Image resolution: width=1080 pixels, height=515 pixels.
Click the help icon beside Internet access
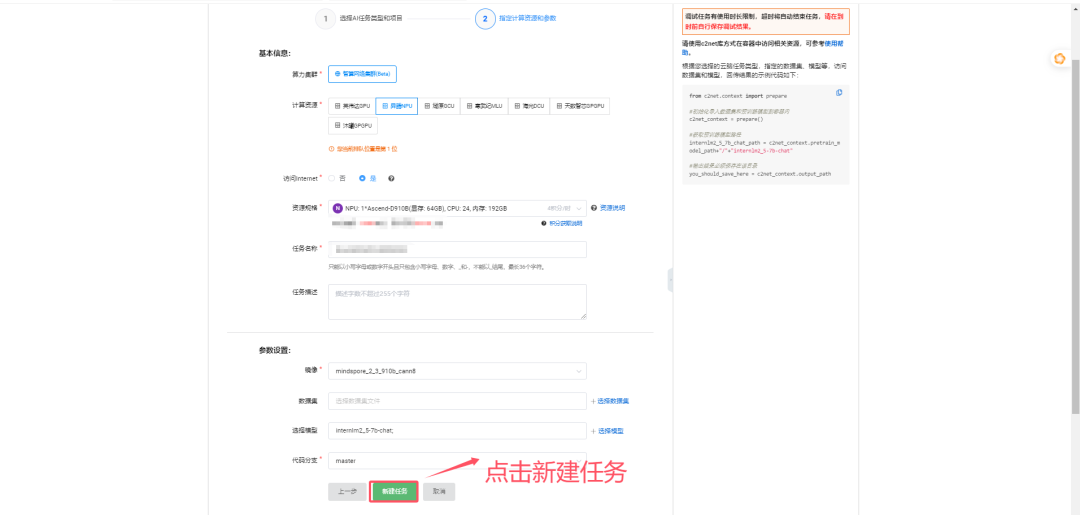391,178
